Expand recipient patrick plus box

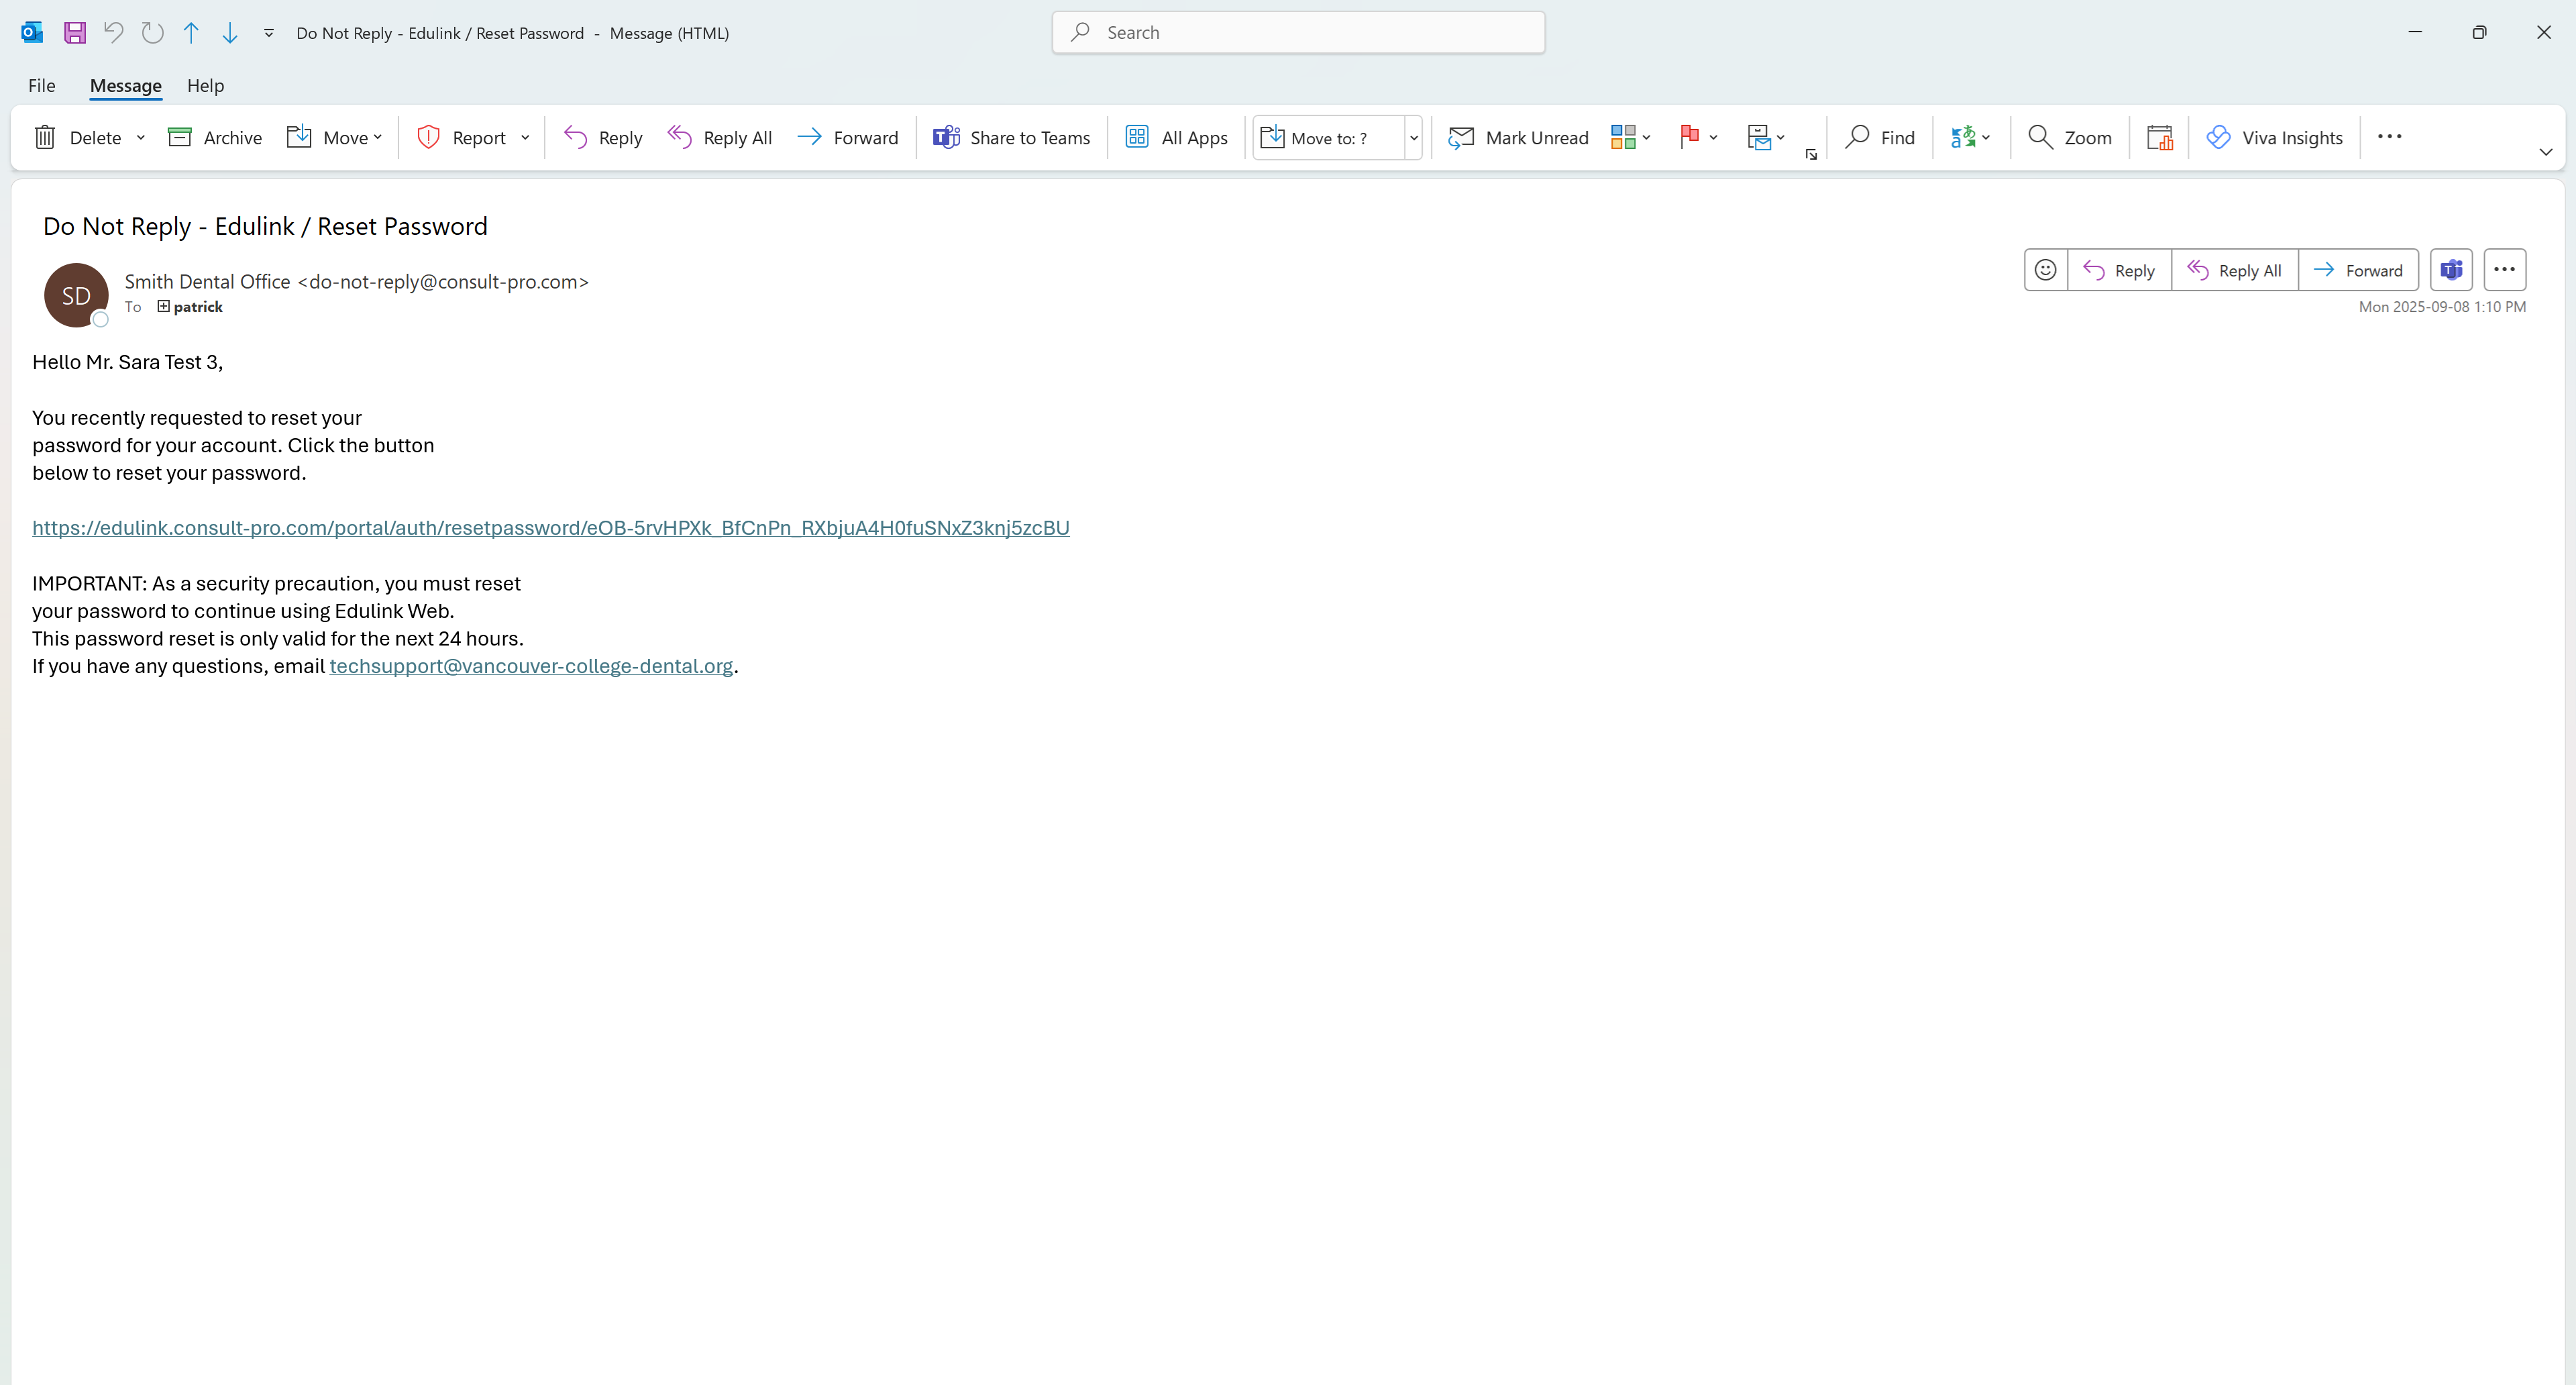163,306
